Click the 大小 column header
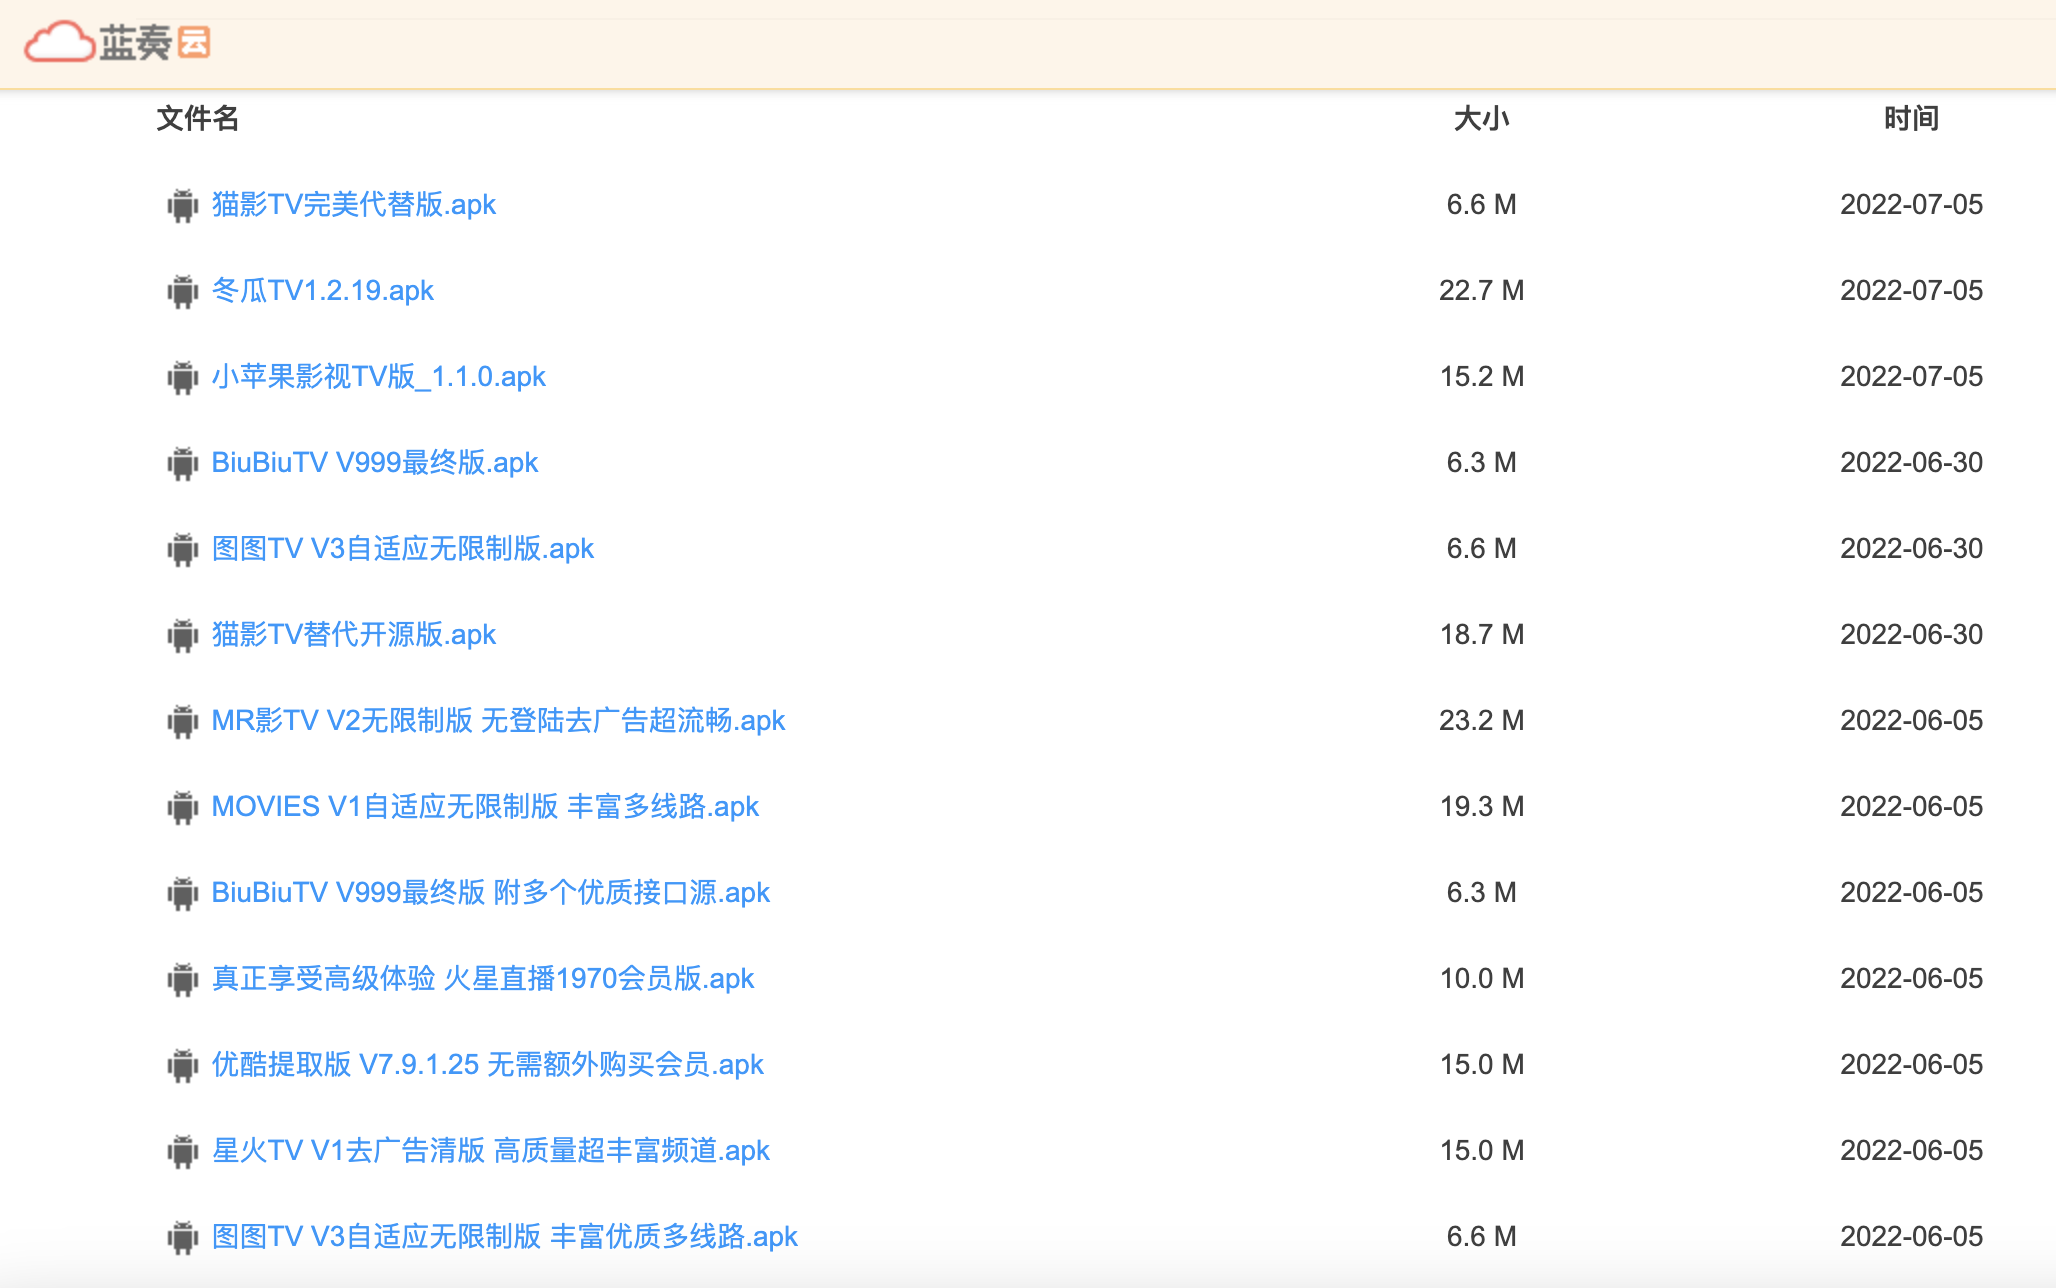The image size is (2056, 1288). pos(1479,118)
